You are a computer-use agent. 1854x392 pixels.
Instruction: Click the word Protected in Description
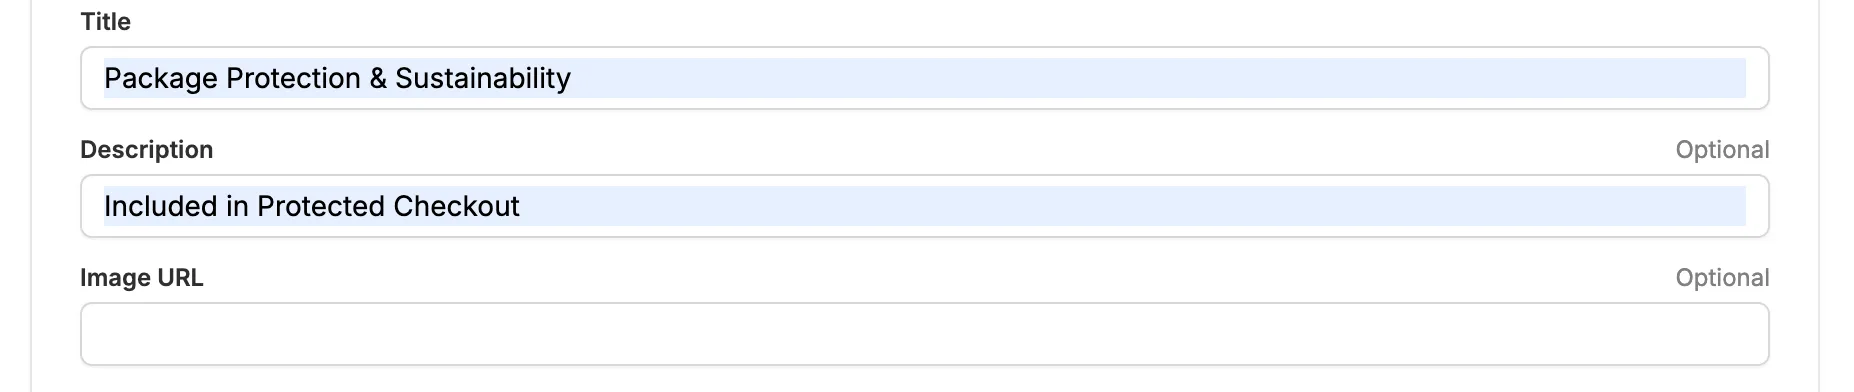click(x=321, y=206)
